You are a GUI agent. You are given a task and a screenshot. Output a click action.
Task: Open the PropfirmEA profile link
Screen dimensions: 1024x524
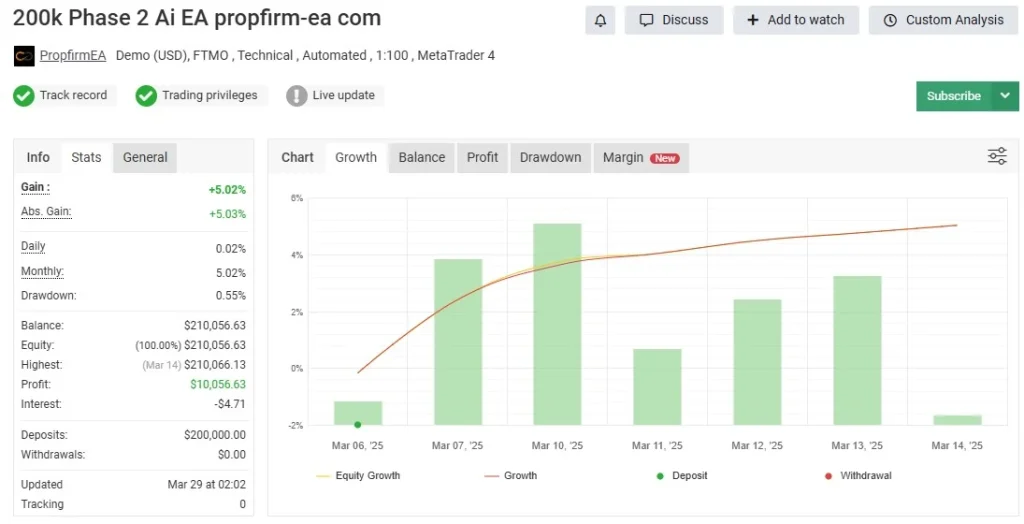[x=72, y=56]
